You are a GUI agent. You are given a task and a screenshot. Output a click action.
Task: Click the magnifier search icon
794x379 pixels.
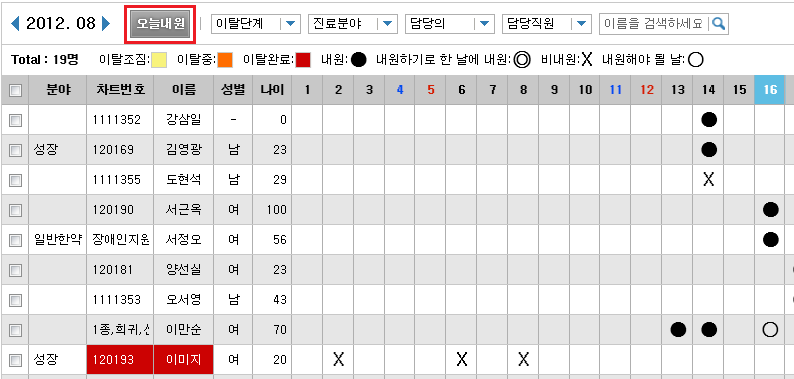719,24
